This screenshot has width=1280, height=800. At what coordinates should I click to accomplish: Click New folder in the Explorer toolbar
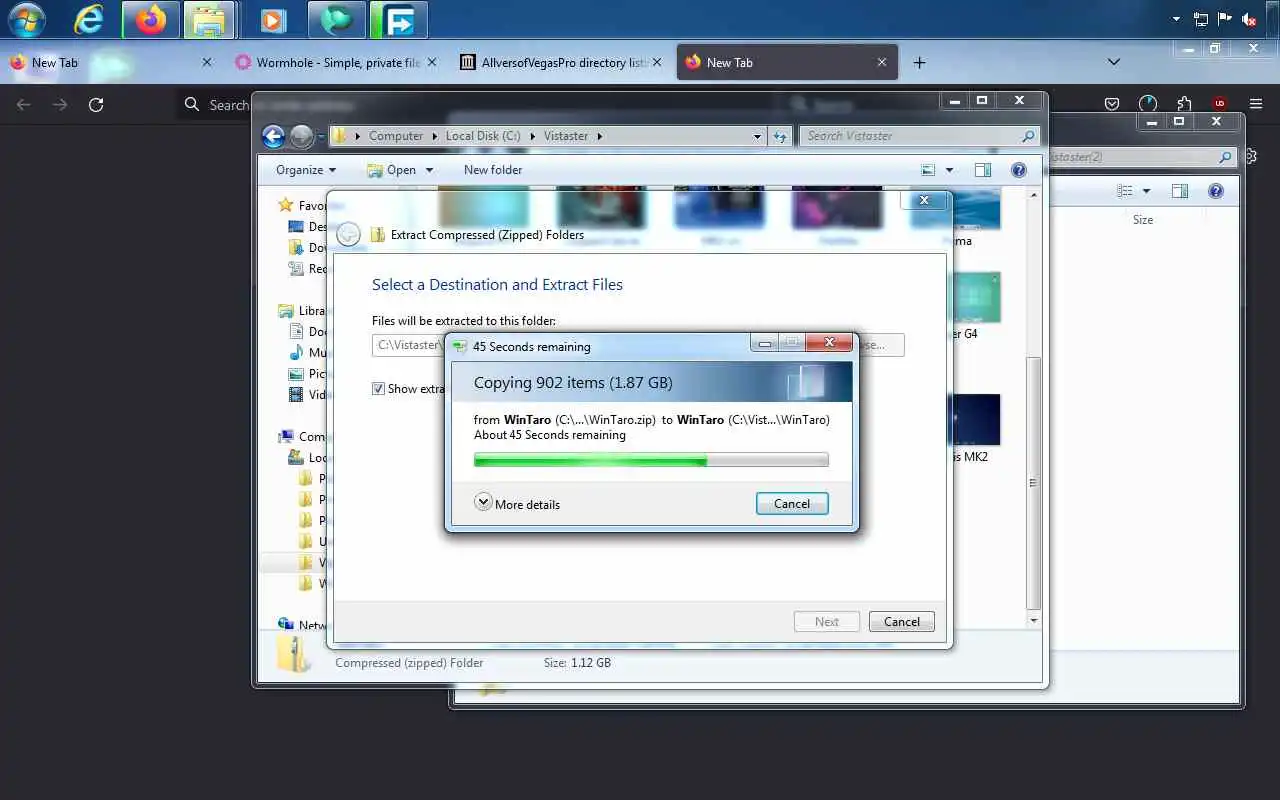point(493,170)
